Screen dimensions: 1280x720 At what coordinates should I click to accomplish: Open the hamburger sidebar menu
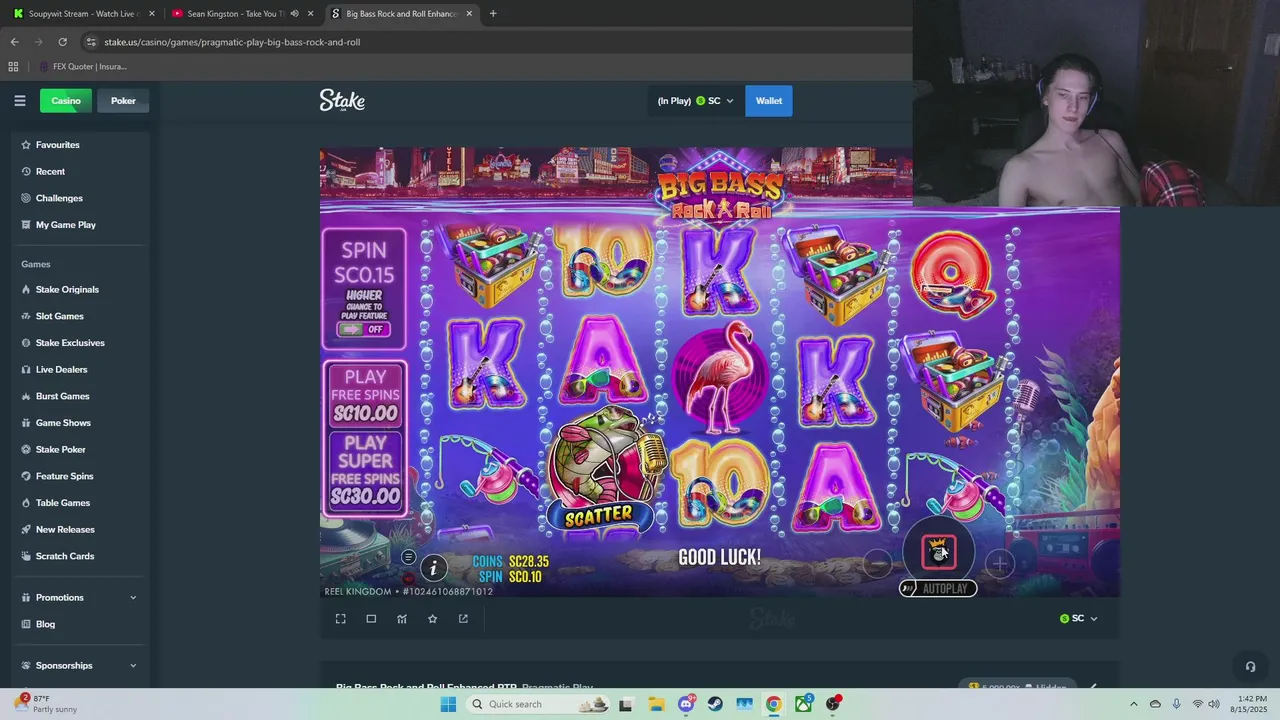click(19, 101)
